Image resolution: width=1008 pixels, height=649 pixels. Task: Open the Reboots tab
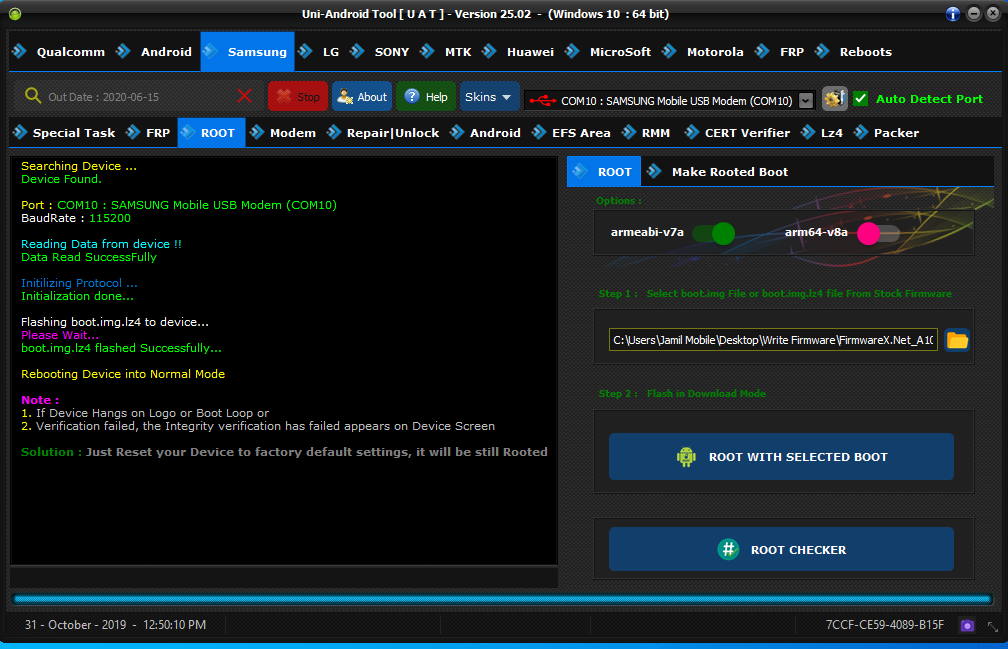[x=854, y=52]
